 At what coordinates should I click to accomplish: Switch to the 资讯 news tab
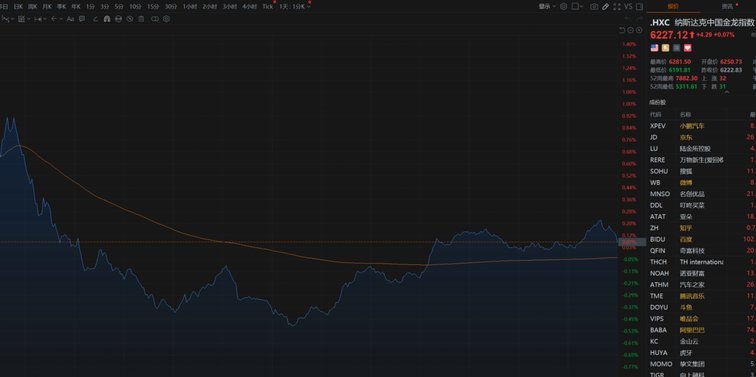click(x=727, y=7)
